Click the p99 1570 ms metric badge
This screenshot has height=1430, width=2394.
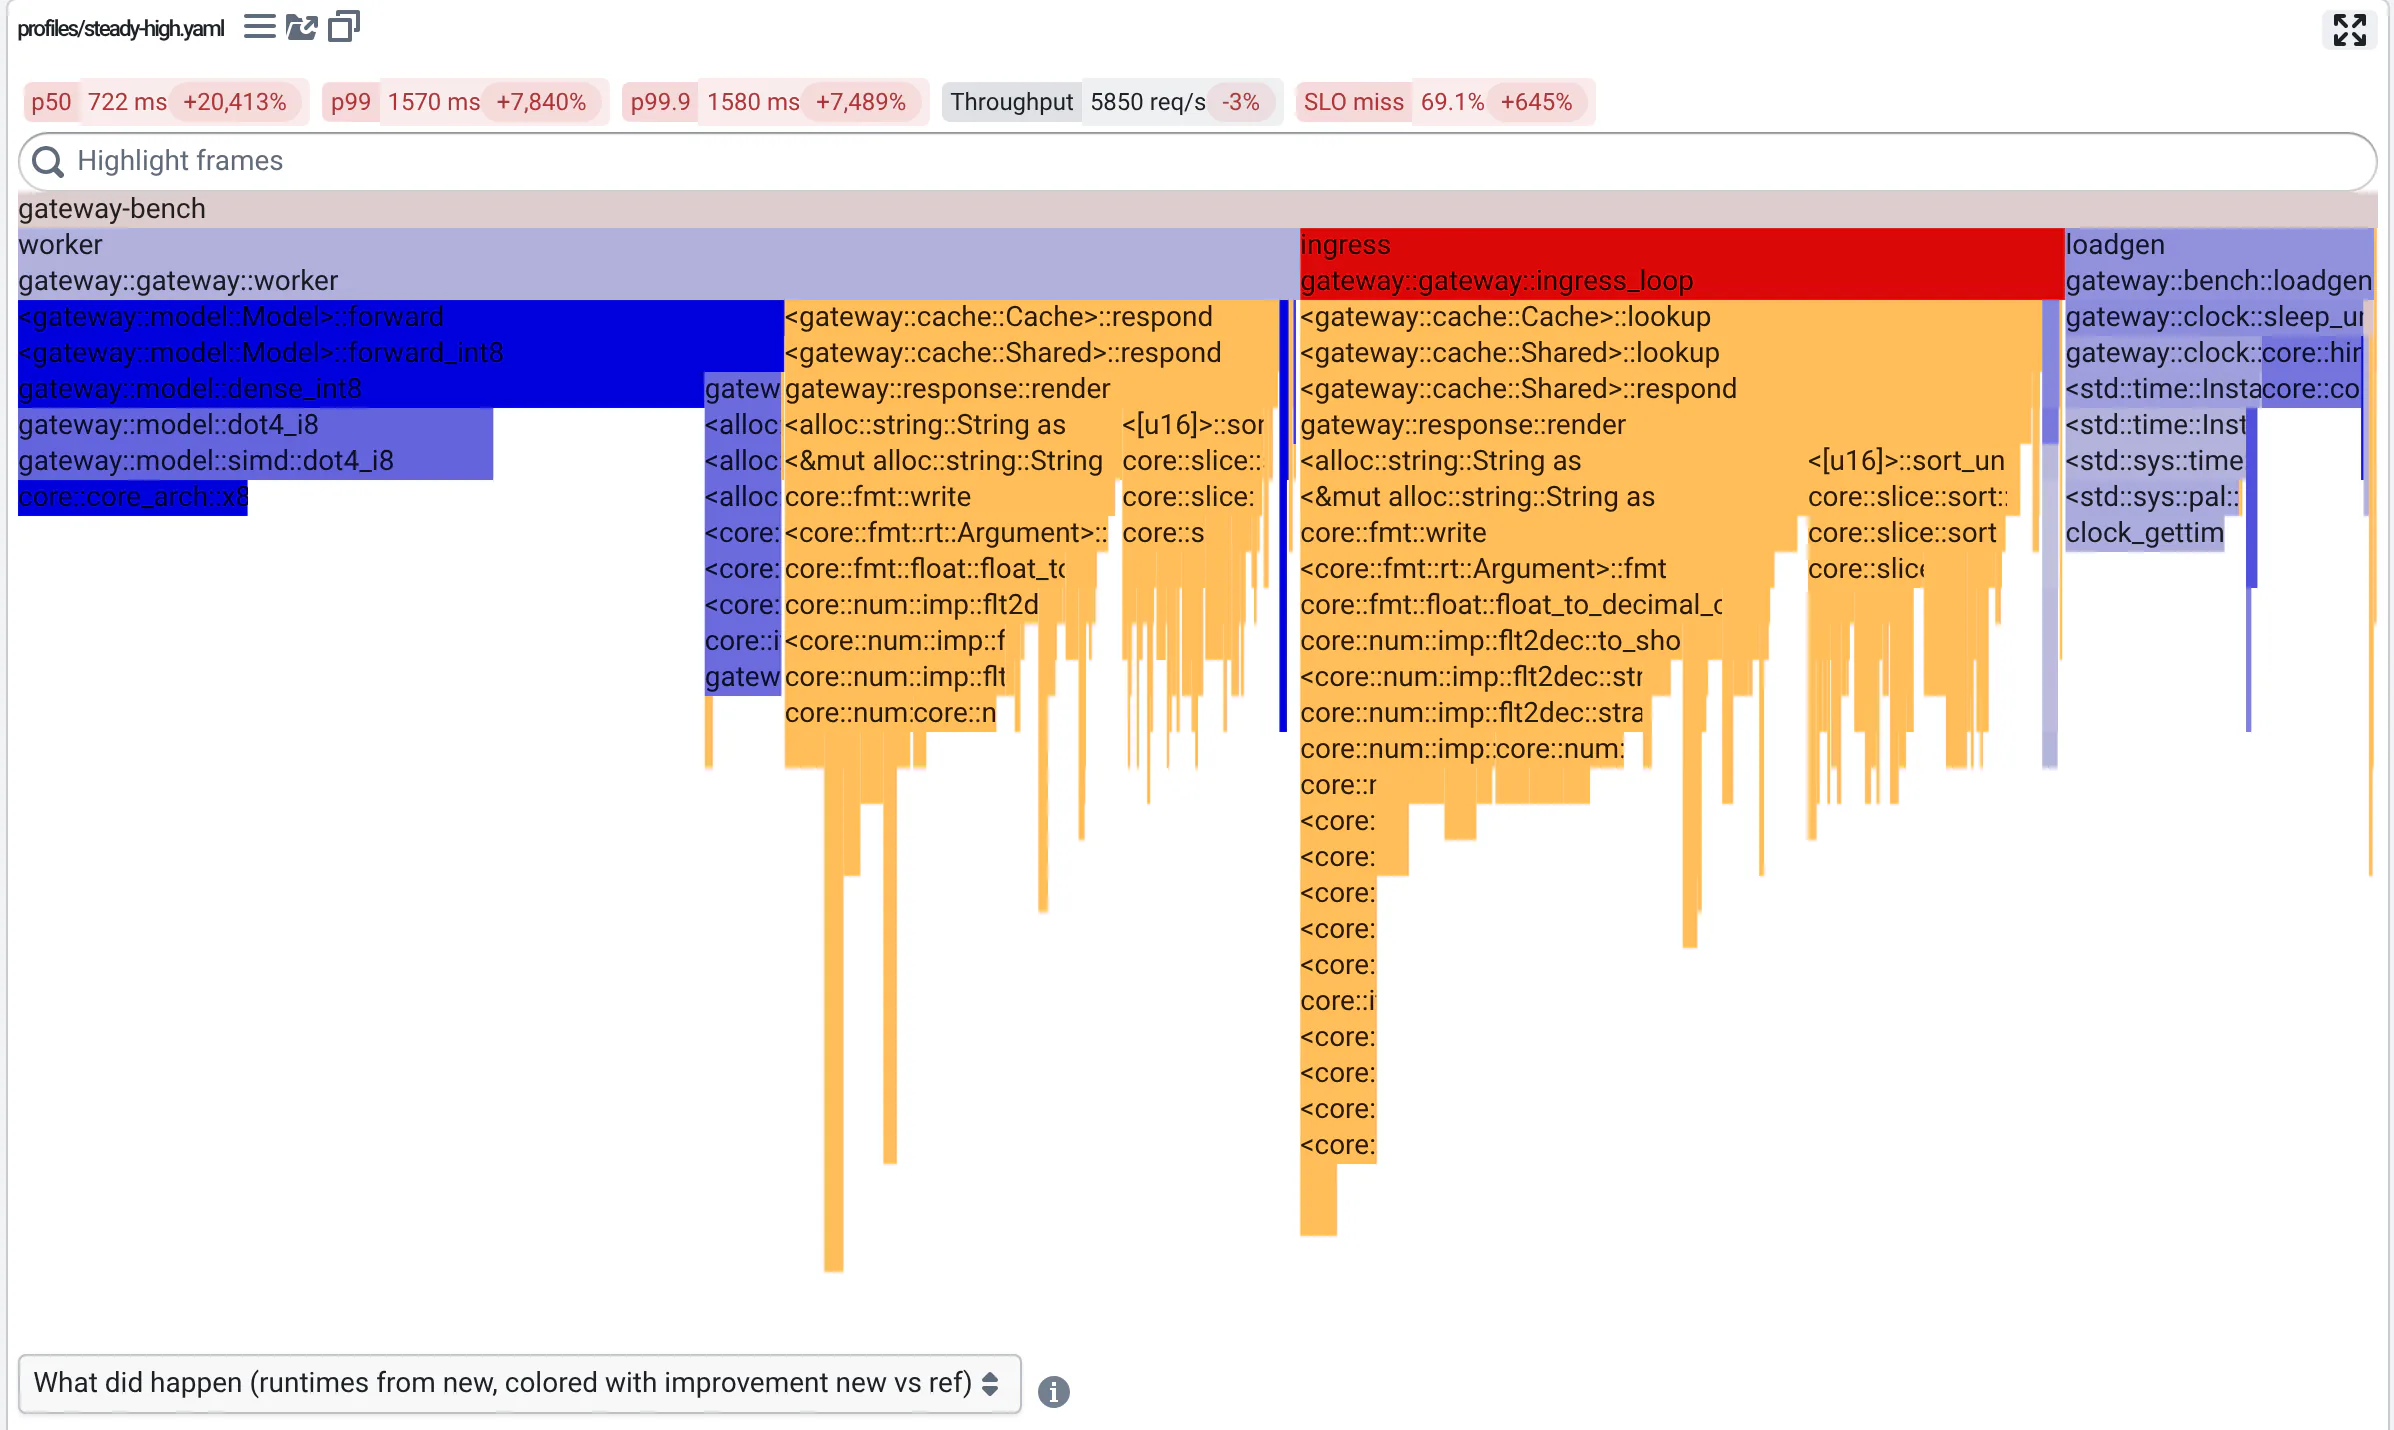[x=465, y=102]
